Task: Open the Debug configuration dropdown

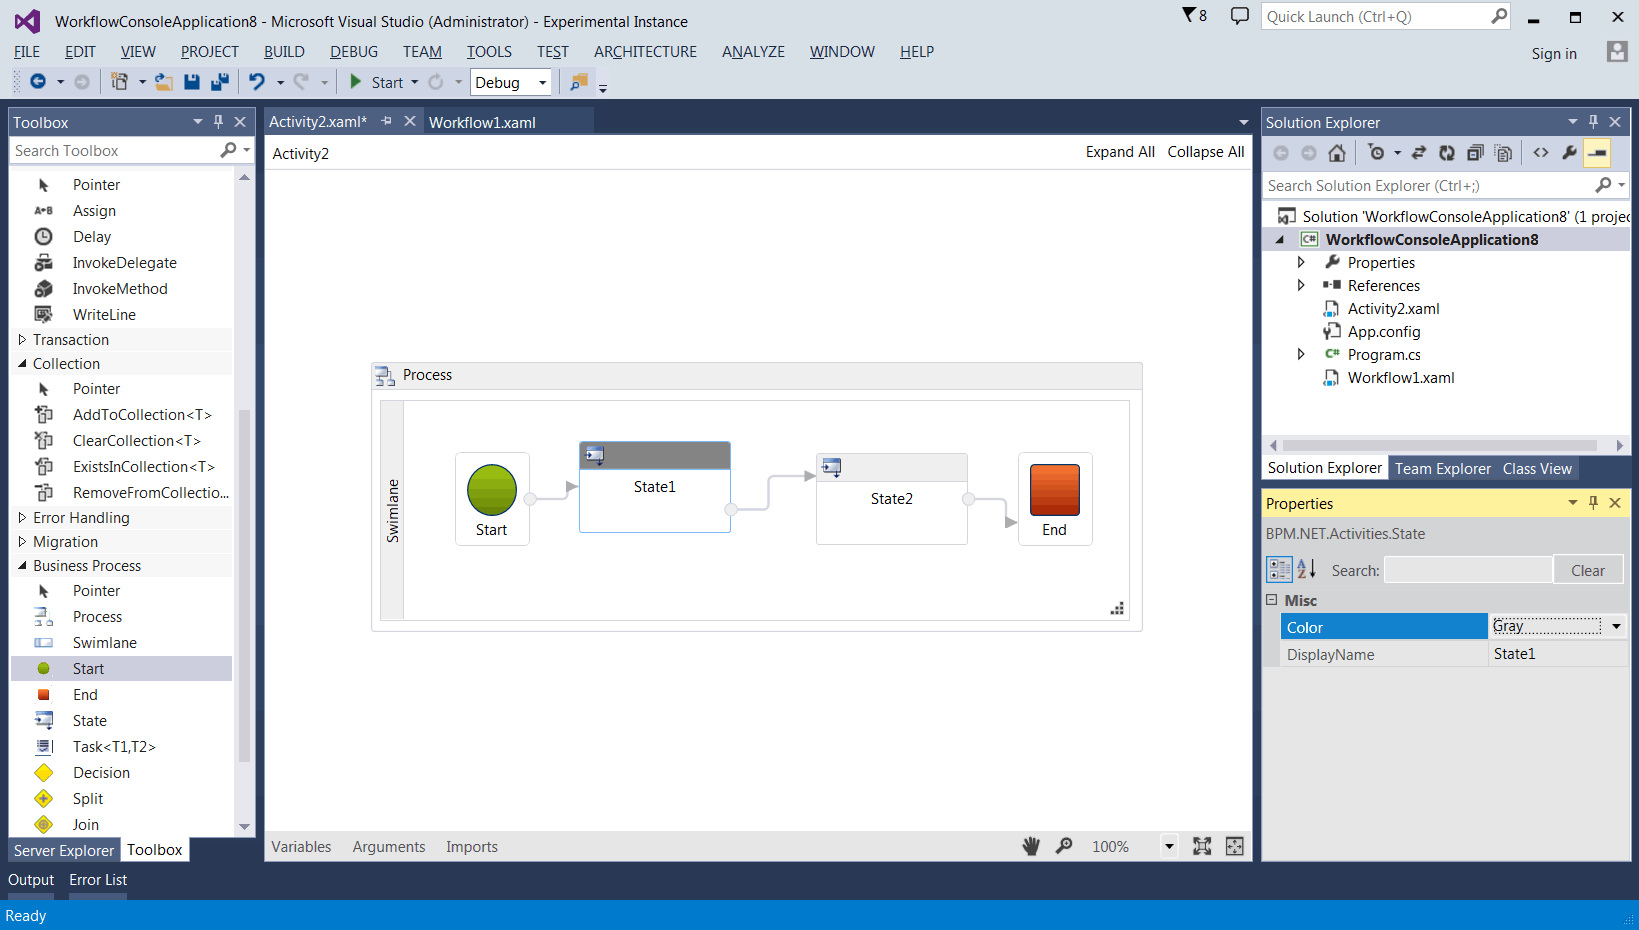Action: [x=542, y=82]
